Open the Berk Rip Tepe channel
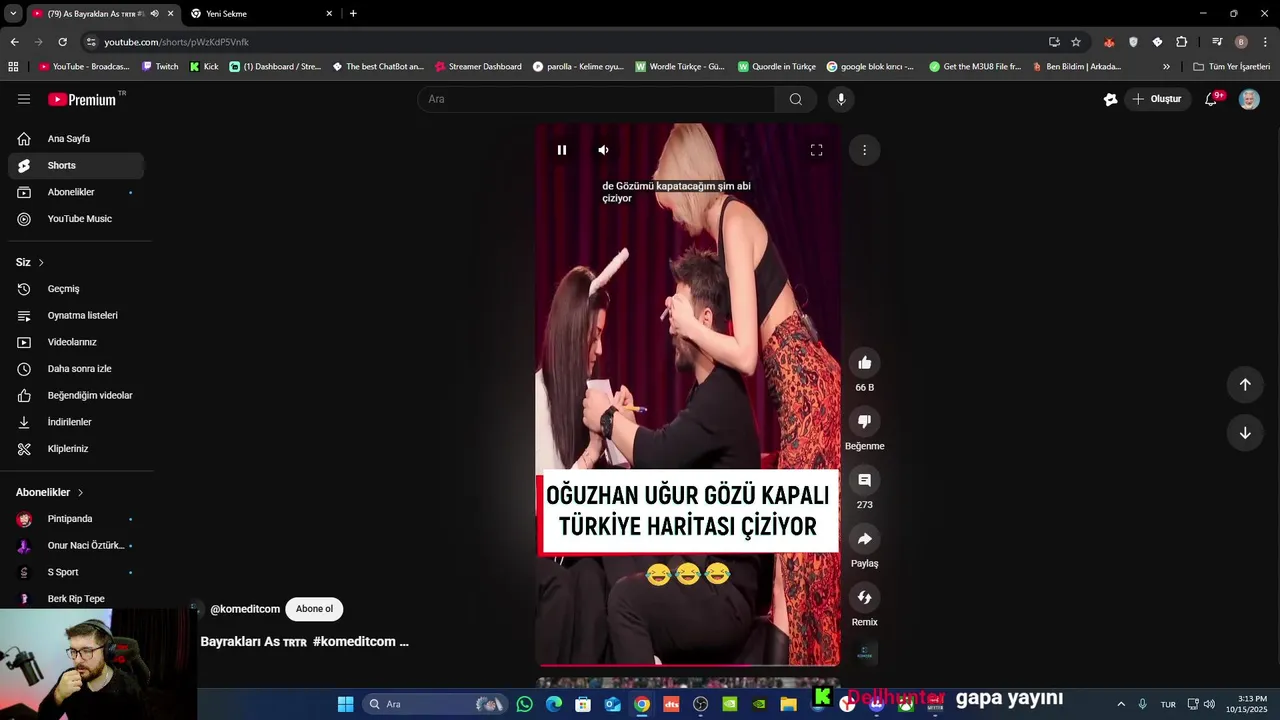 [76, 599]
